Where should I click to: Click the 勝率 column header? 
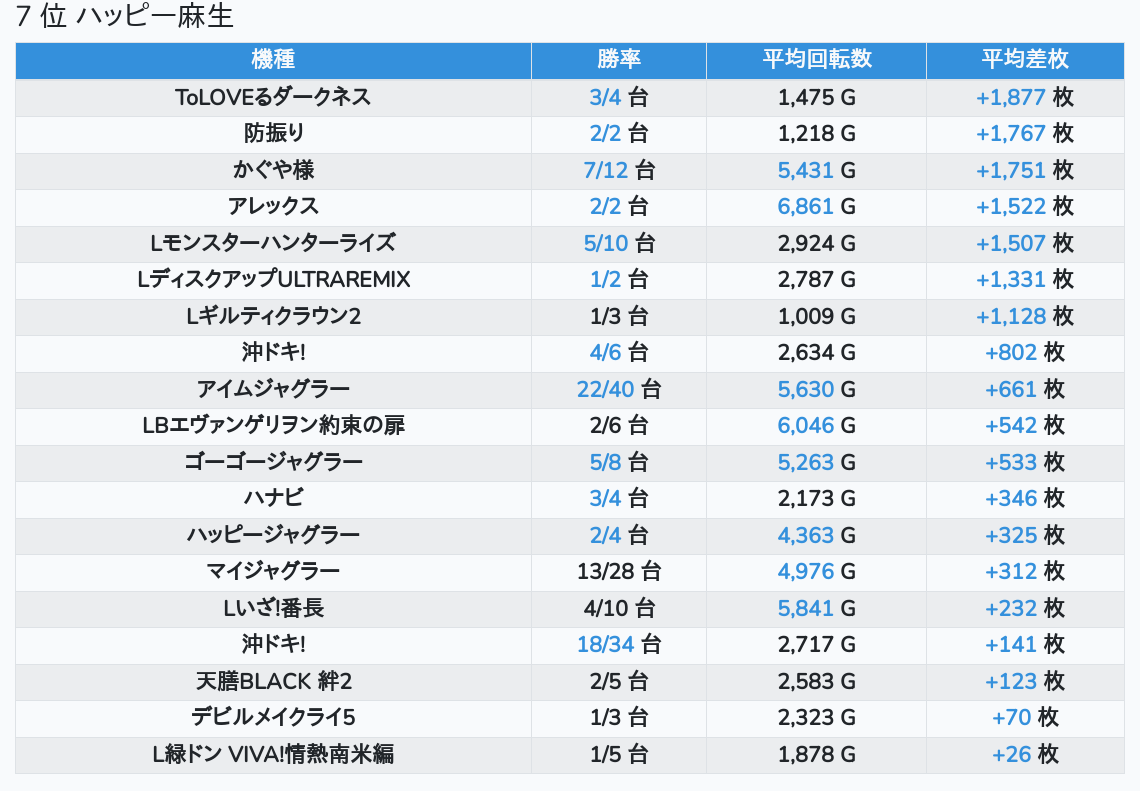(619, 60)
